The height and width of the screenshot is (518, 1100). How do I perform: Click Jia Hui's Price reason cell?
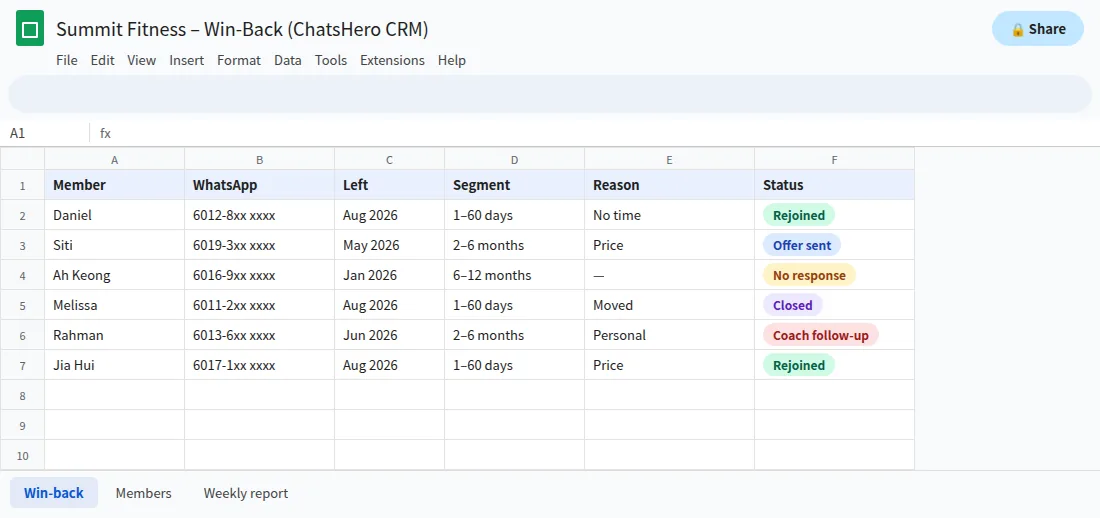[x=669, y=365]
